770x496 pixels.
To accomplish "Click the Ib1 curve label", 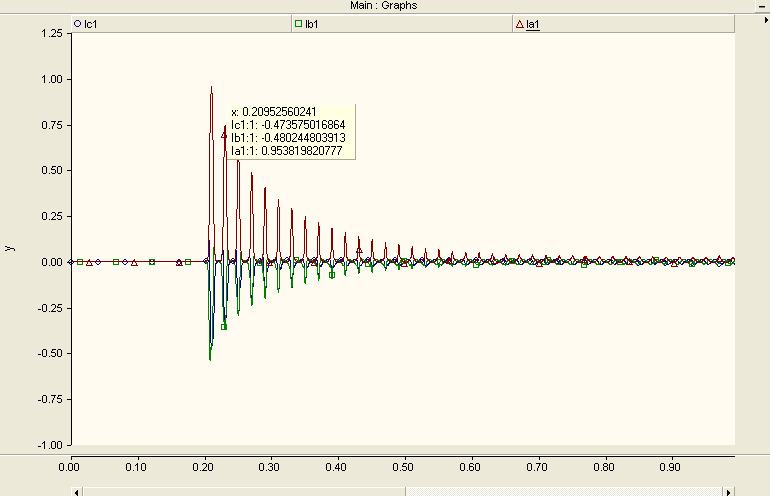I will [311, 24].
